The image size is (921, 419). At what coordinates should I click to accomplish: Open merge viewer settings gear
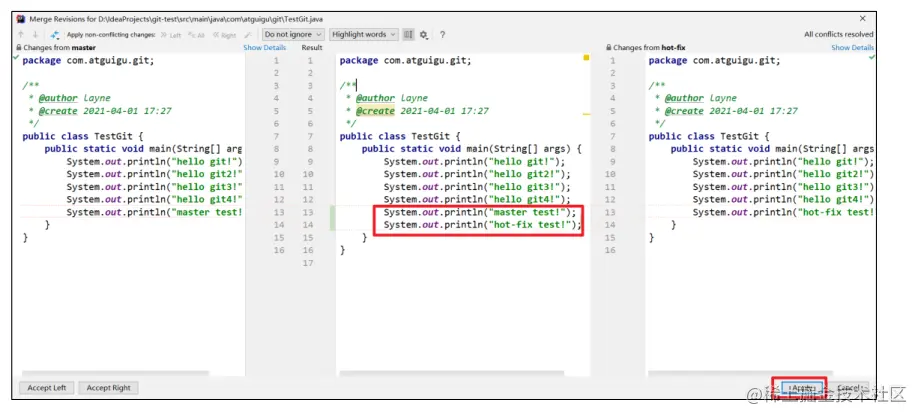423,35
